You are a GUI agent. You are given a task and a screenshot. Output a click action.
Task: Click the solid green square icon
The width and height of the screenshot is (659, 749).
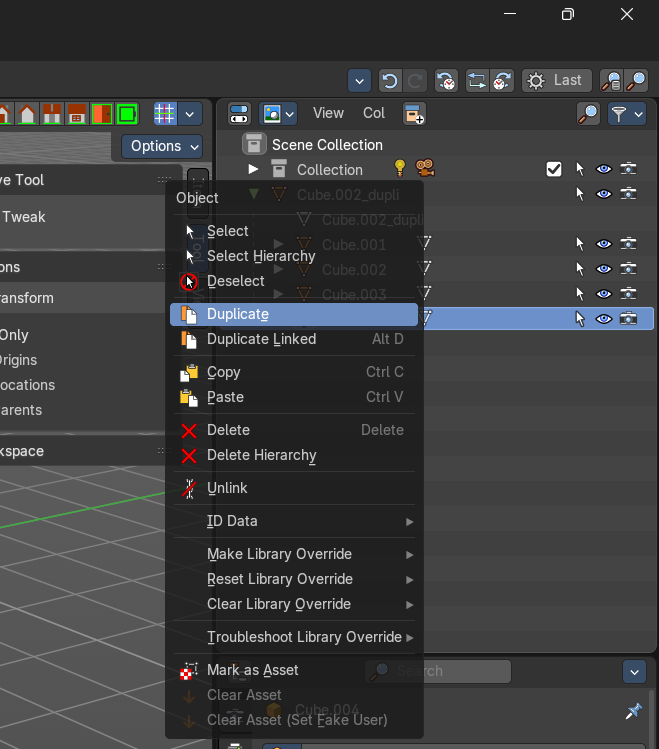pos(127,114)
